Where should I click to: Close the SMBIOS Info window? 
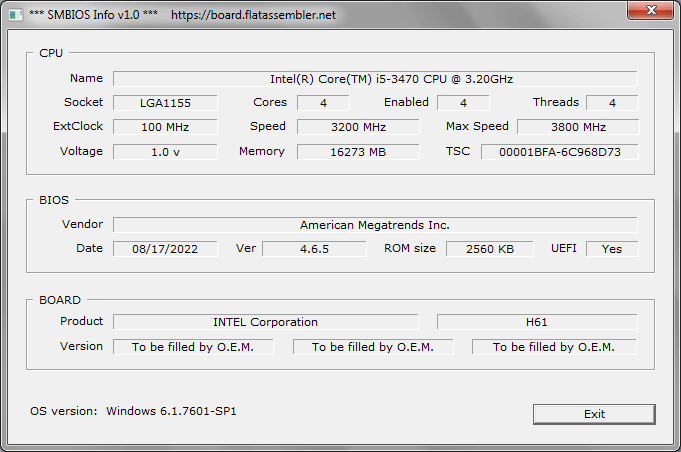(650, 10)
